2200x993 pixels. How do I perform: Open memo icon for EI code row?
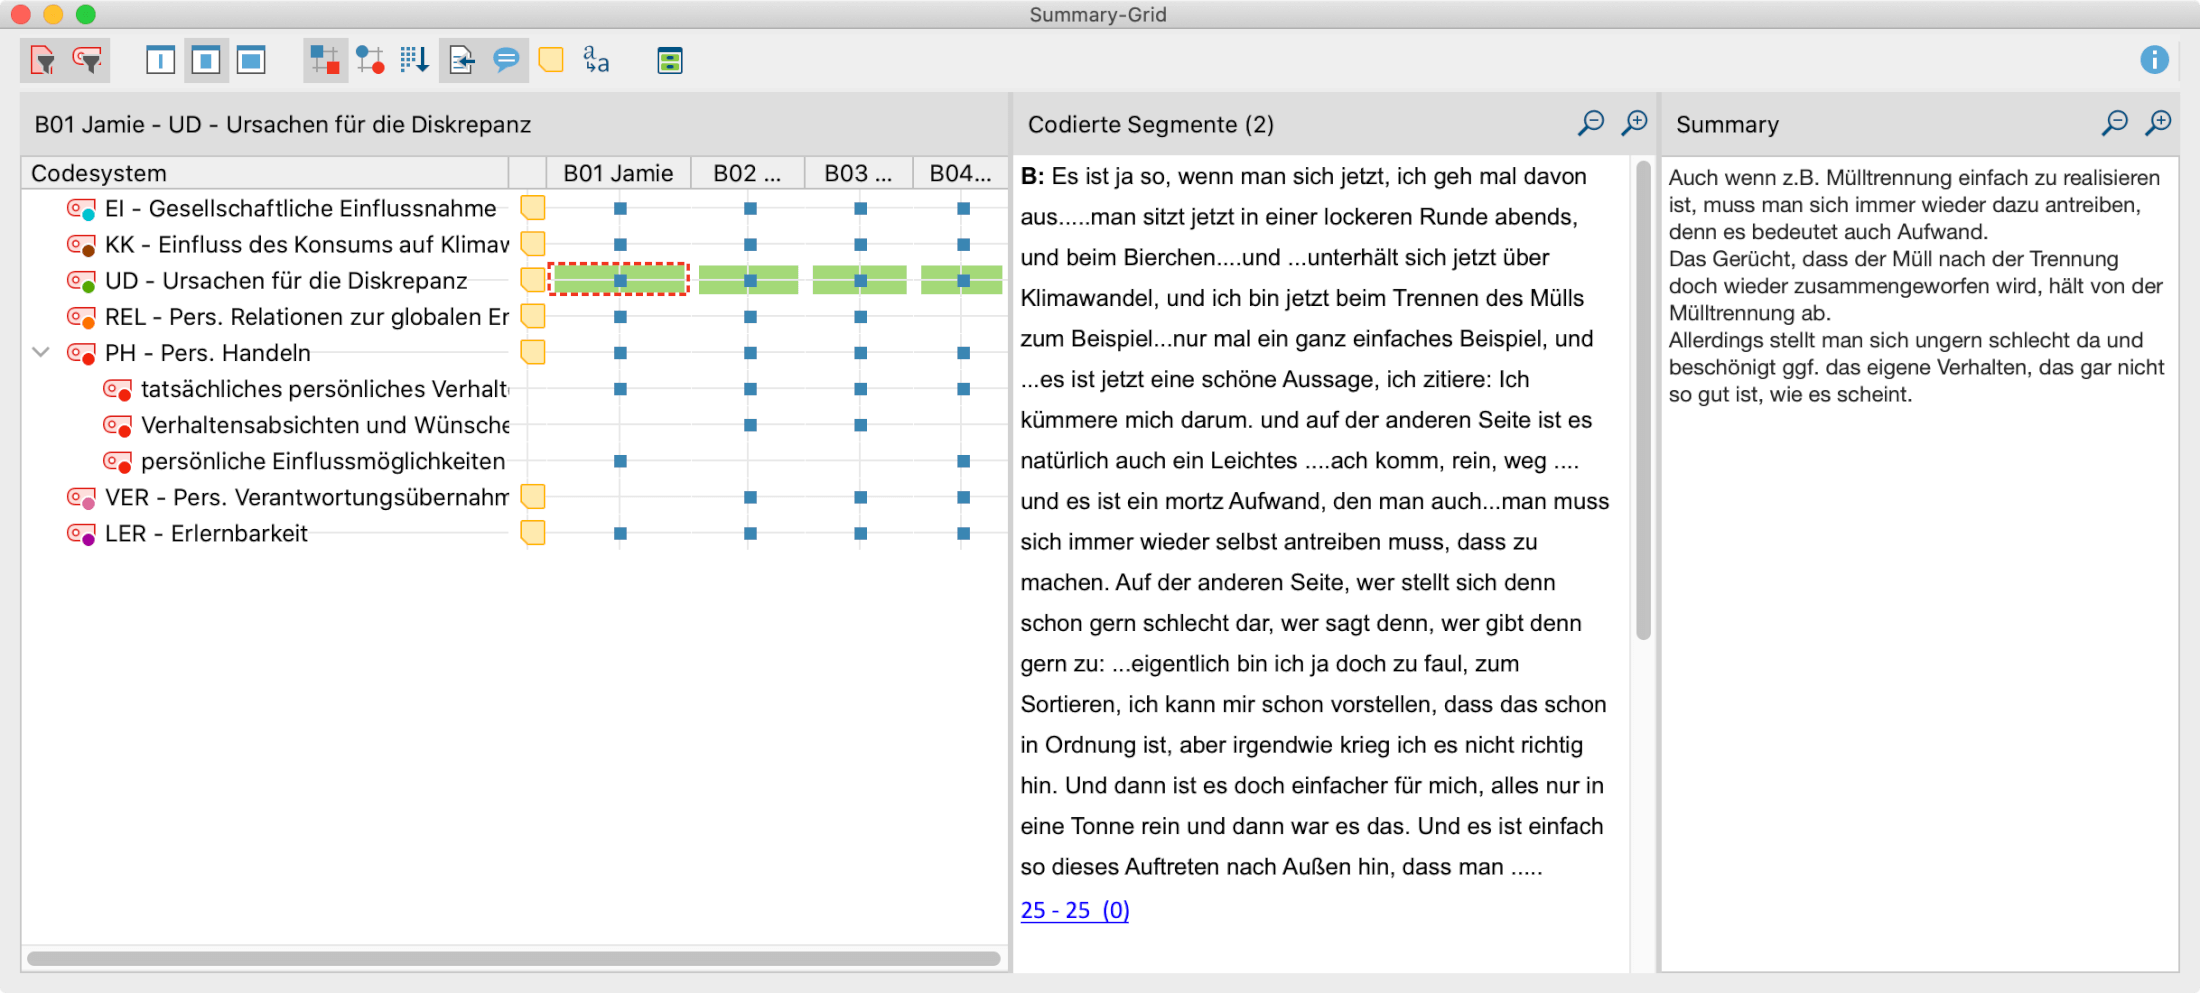(533, 208)
